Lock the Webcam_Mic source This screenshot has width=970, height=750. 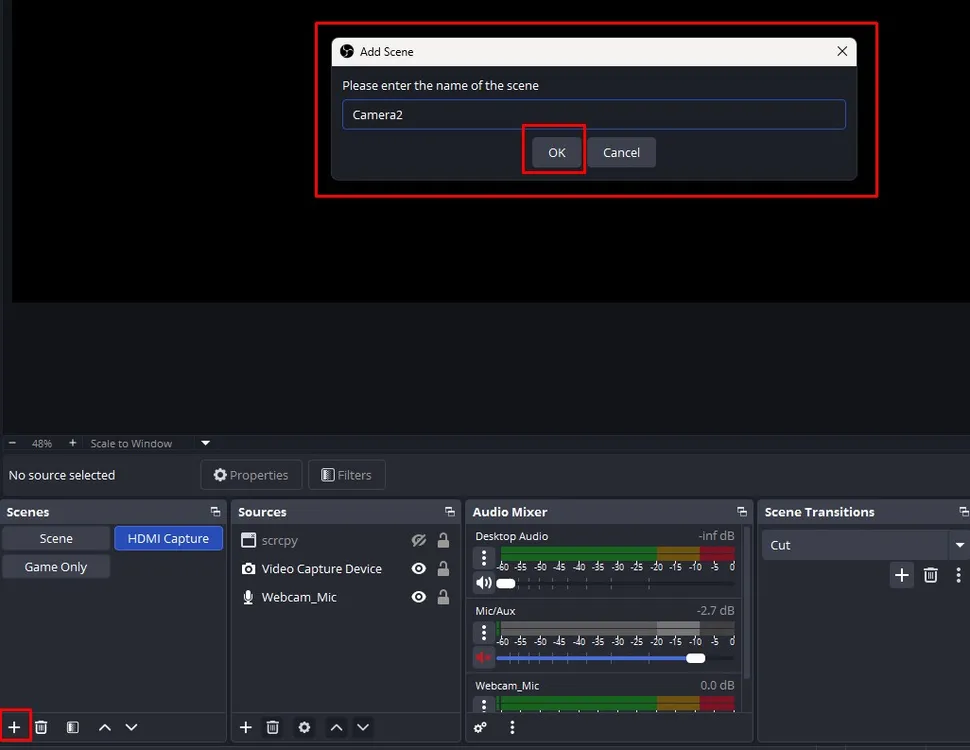[443, 597]
